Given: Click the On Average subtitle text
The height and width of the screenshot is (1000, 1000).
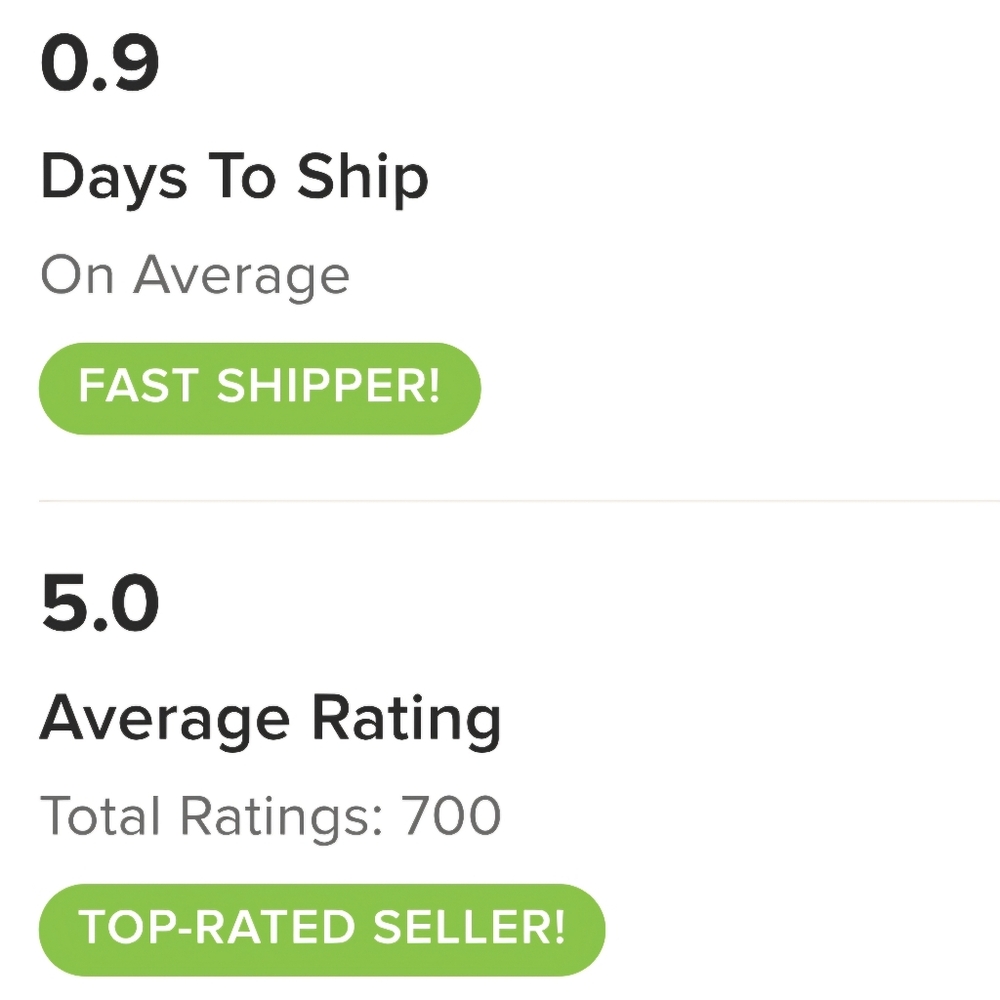Looking at the screenshot, I should coord(195,275).
